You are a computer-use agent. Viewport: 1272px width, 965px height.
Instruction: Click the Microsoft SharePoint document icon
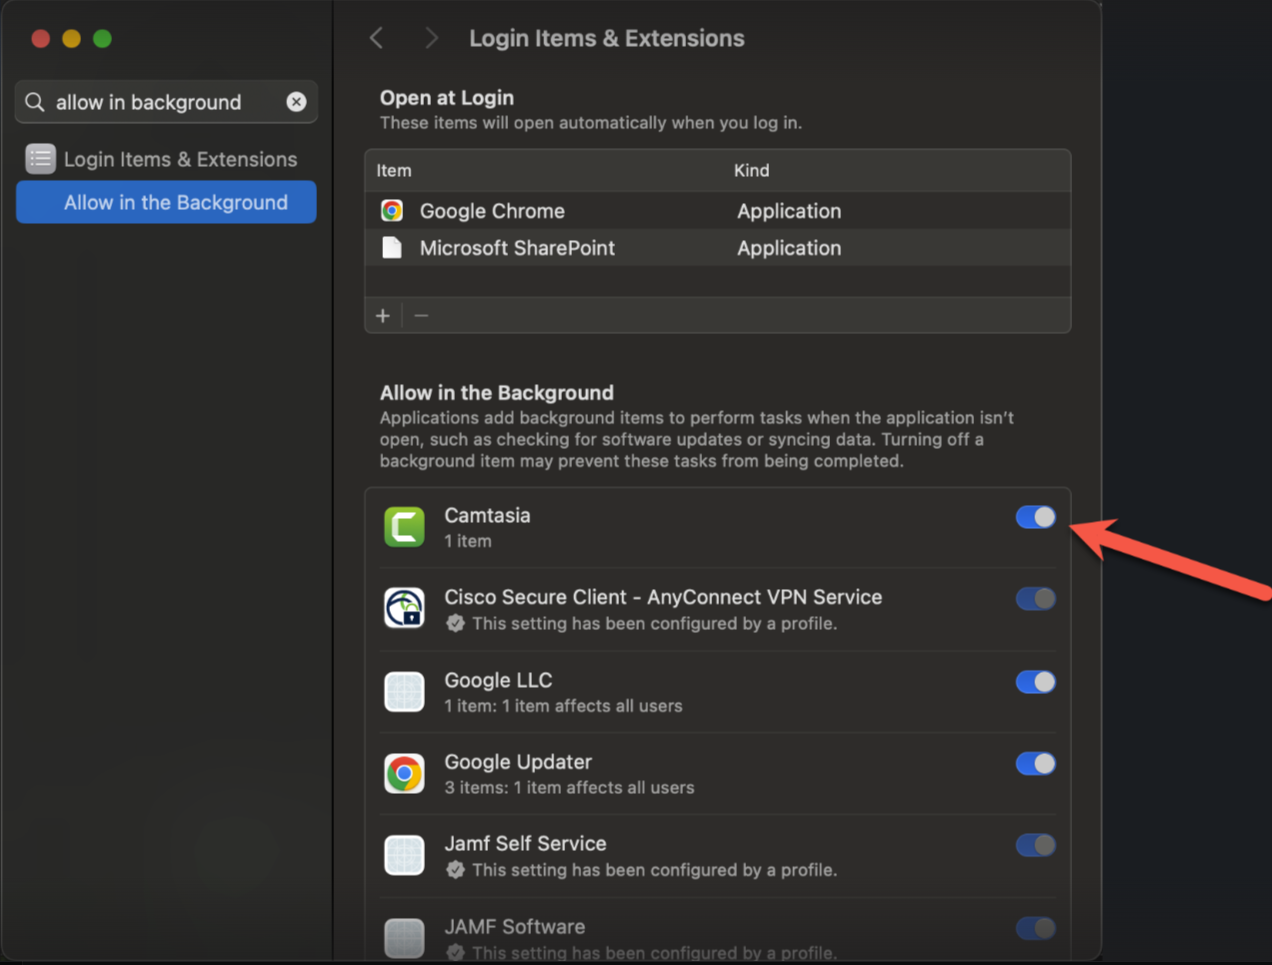click(x=392, y=248)
